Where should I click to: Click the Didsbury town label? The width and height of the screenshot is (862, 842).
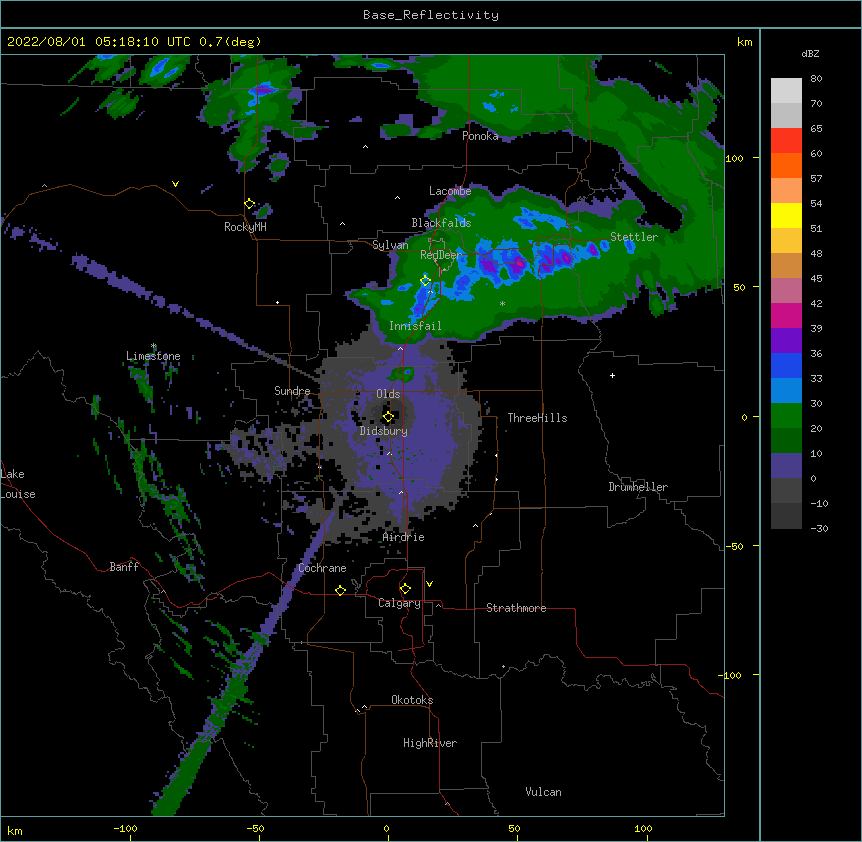click(384, 431)
